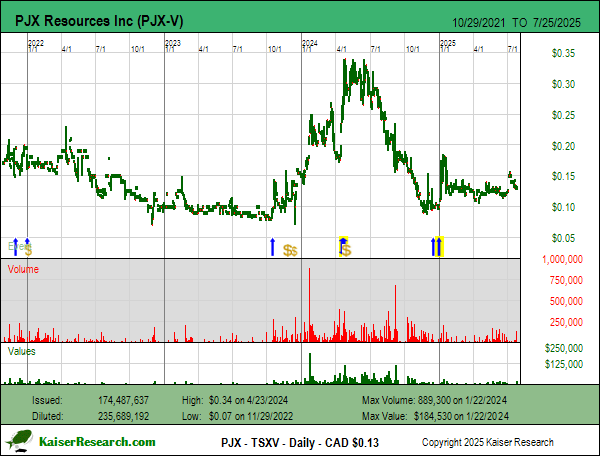
Task: Click the $0.30 price axis label
Action: coord(563,84)
